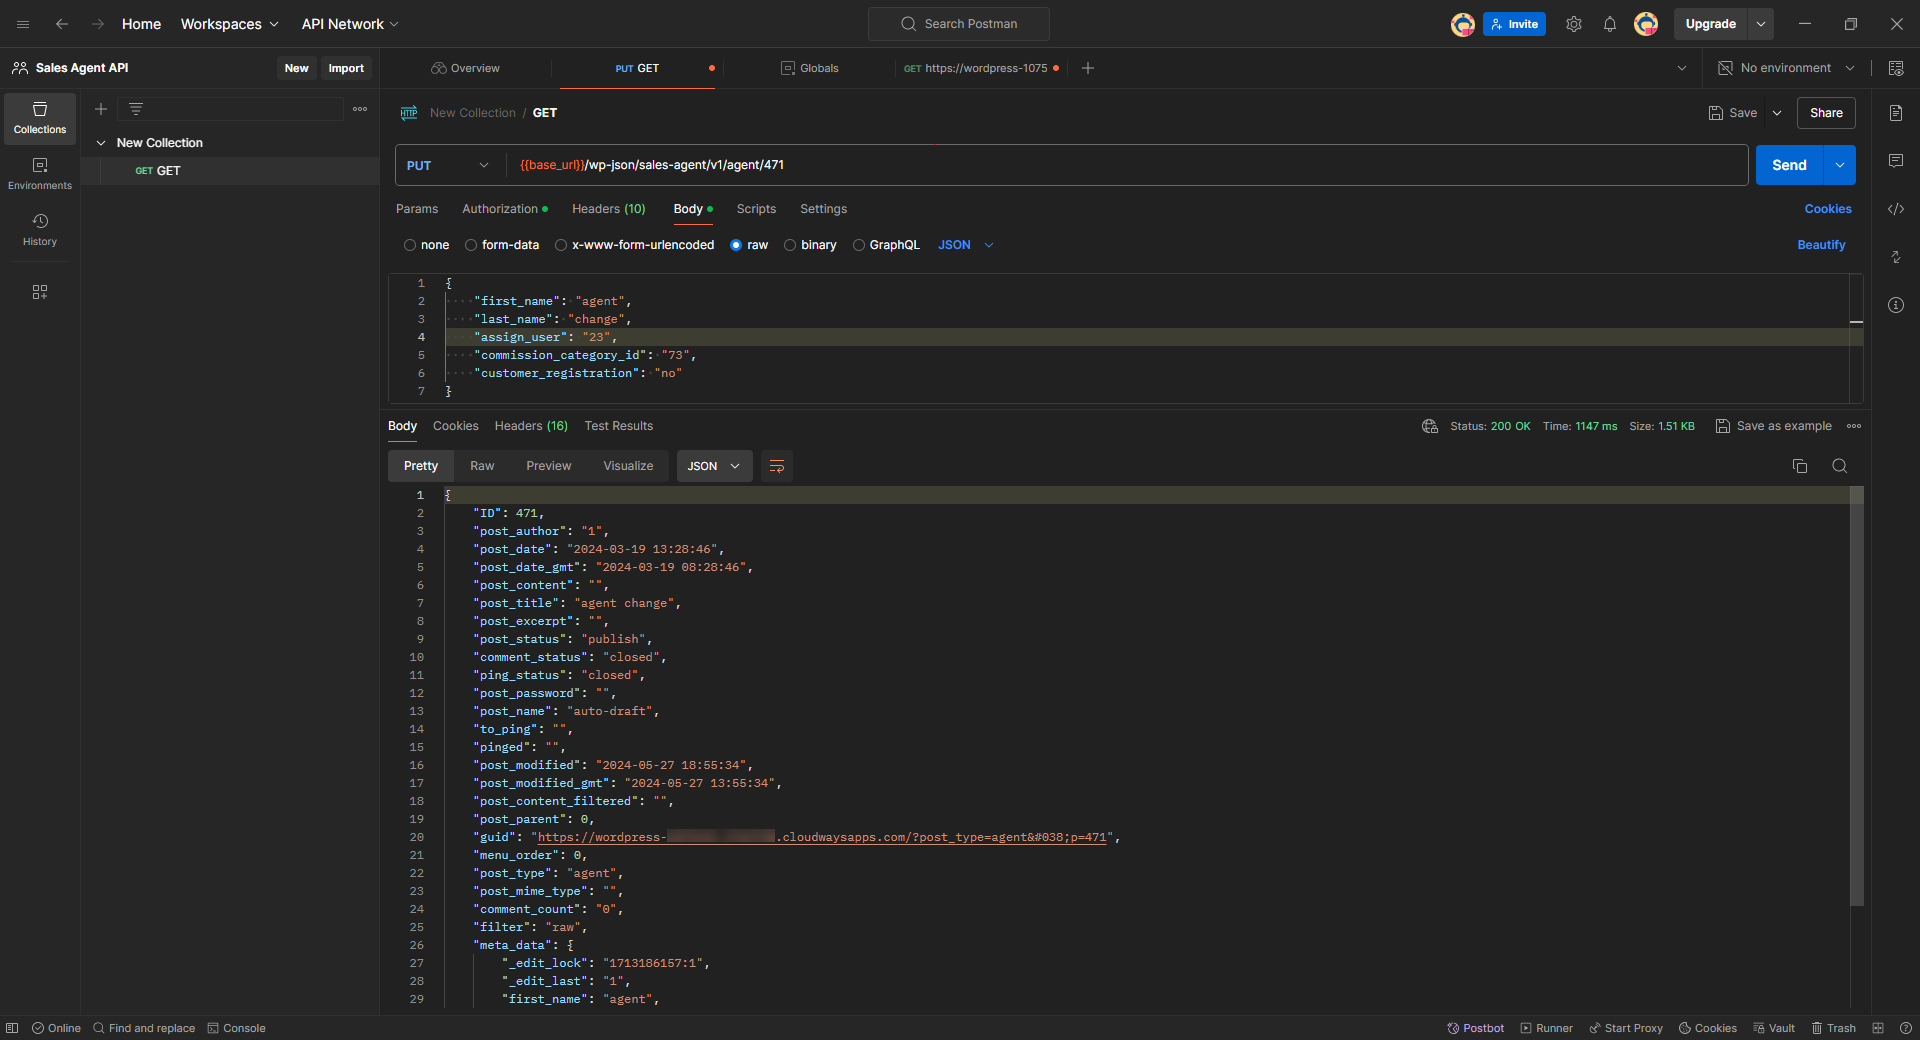Add a new request tab with plus icon
The height and width of the screenshot is (1040, 1920).
pos(1088,68)
